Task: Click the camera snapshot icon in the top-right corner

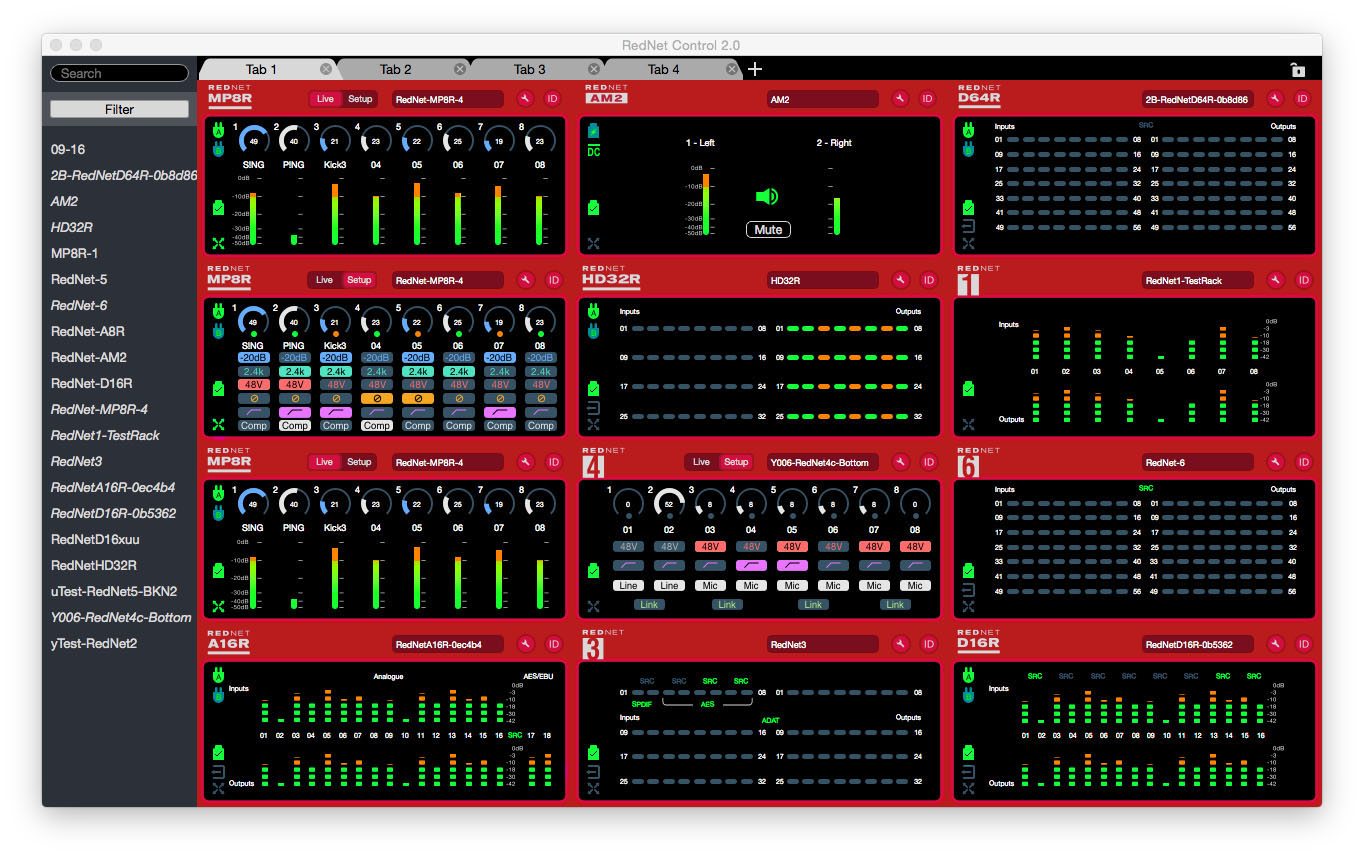Action: (x=1297, y=69)
